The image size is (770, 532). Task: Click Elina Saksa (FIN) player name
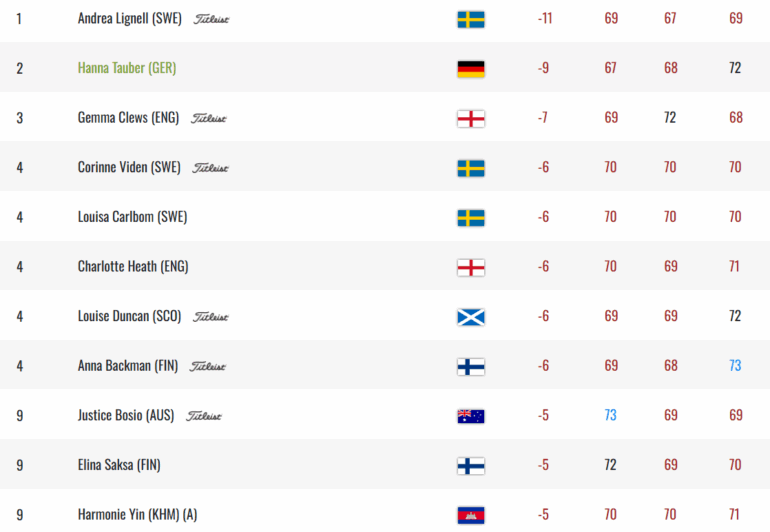(x=119, y=465)
